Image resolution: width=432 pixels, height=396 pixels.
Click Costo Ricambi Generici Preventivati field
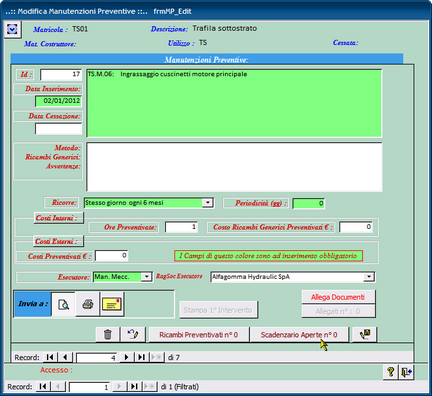coord(356,227)
